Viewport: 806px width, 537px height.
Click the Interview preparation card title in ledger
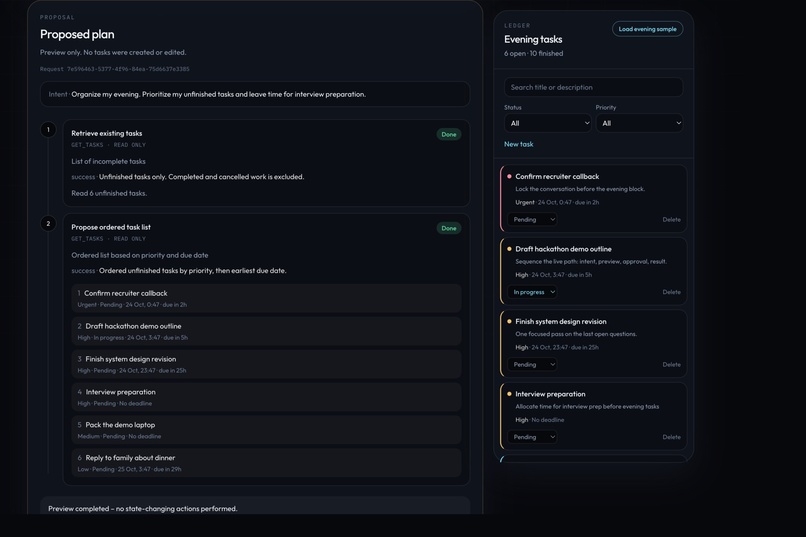coord(550,394)
